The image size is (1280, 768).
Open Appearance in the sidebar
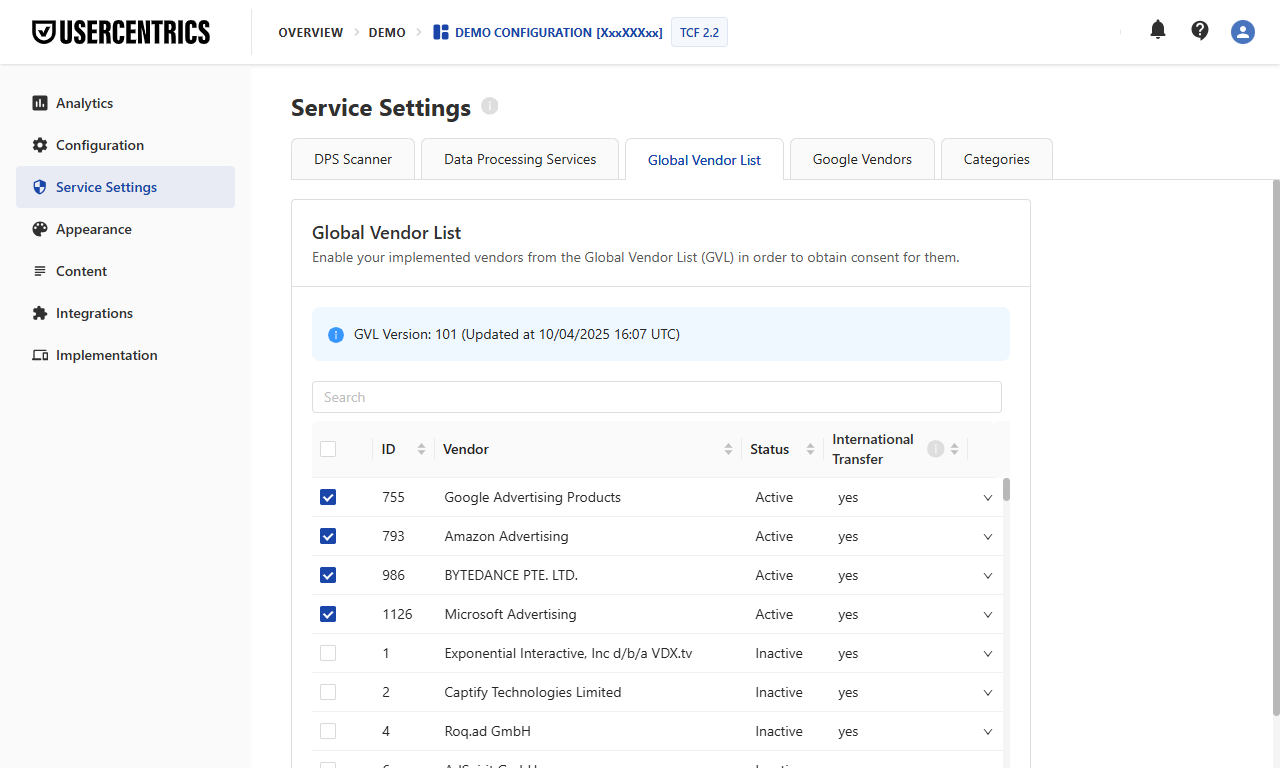(125, 229)
